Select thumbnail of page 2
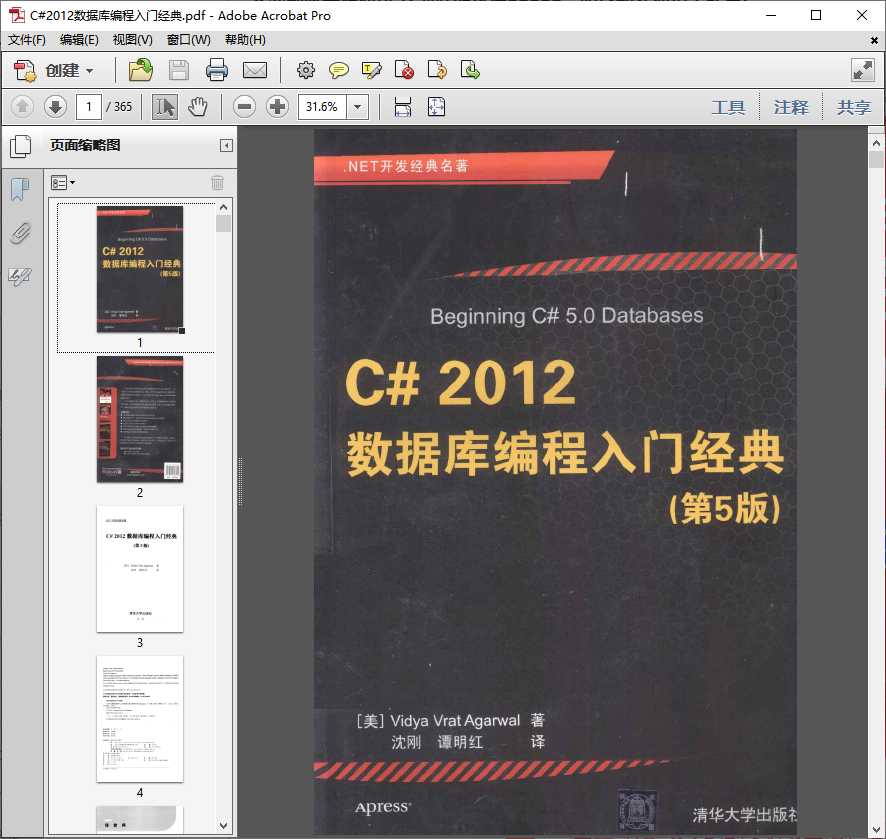The image size is (886, 839). click(140, 419)
